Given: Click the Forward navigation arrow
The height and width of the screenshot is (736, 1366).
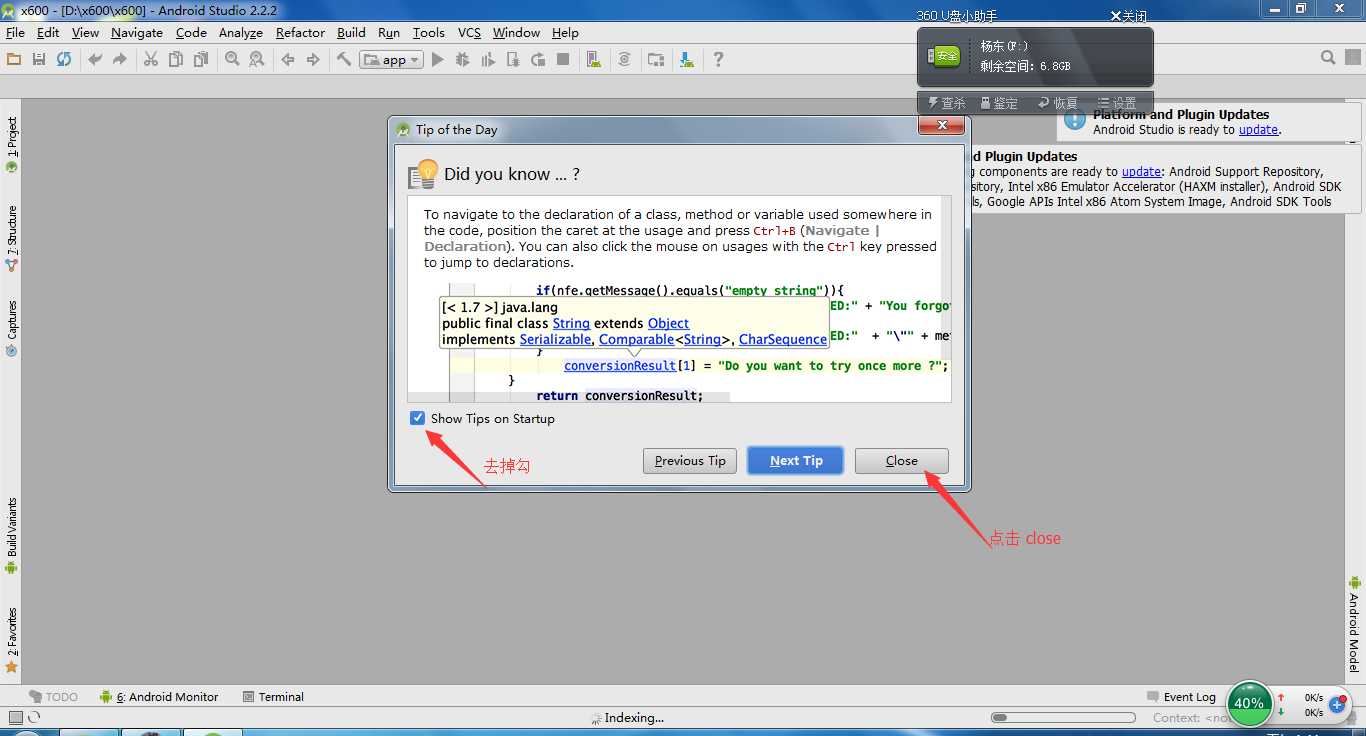Looking at the screenshot, I should click(313, 59).
